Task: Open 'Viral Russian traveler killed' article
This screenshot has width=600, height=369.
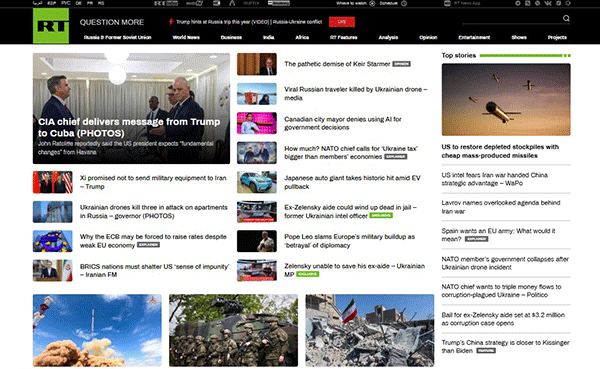Action: [355, 93]
